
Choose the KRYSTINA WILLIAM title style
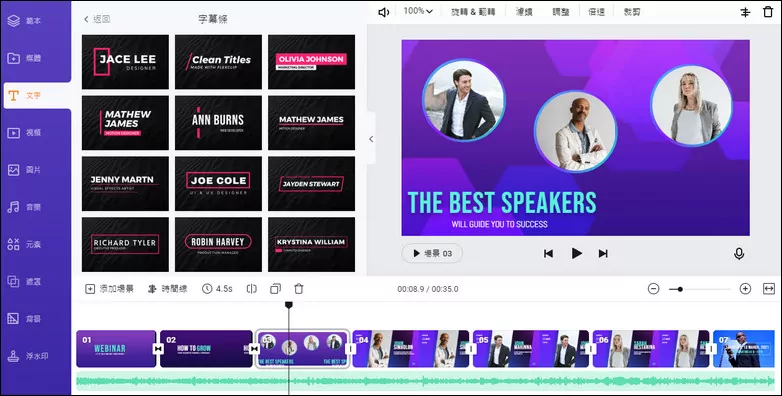(312, 244)
